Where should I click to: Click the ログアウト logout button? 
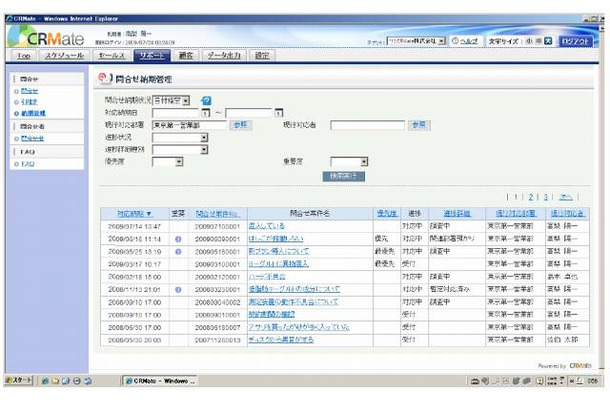(577, 41)
